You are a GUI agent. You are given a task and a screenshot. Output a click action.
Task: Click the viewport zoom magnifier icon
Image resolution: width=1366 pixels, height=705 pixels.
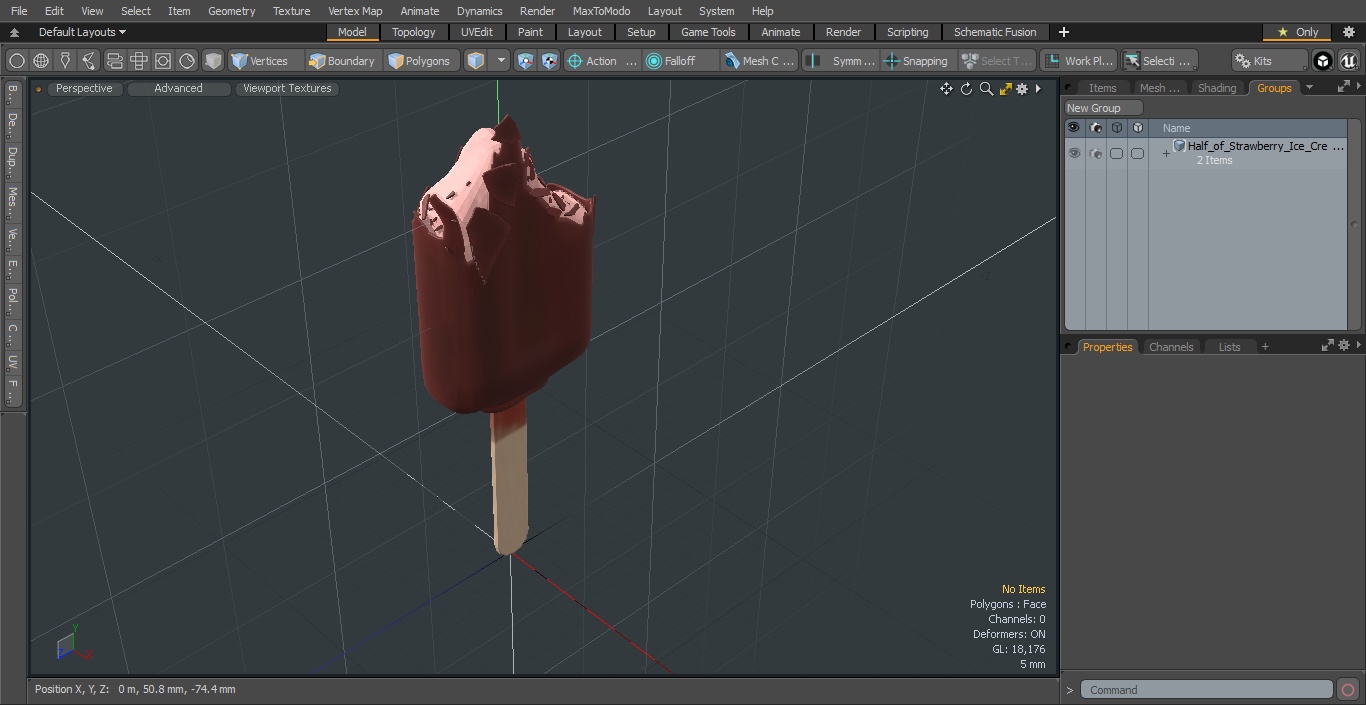[x=986, y=89]
